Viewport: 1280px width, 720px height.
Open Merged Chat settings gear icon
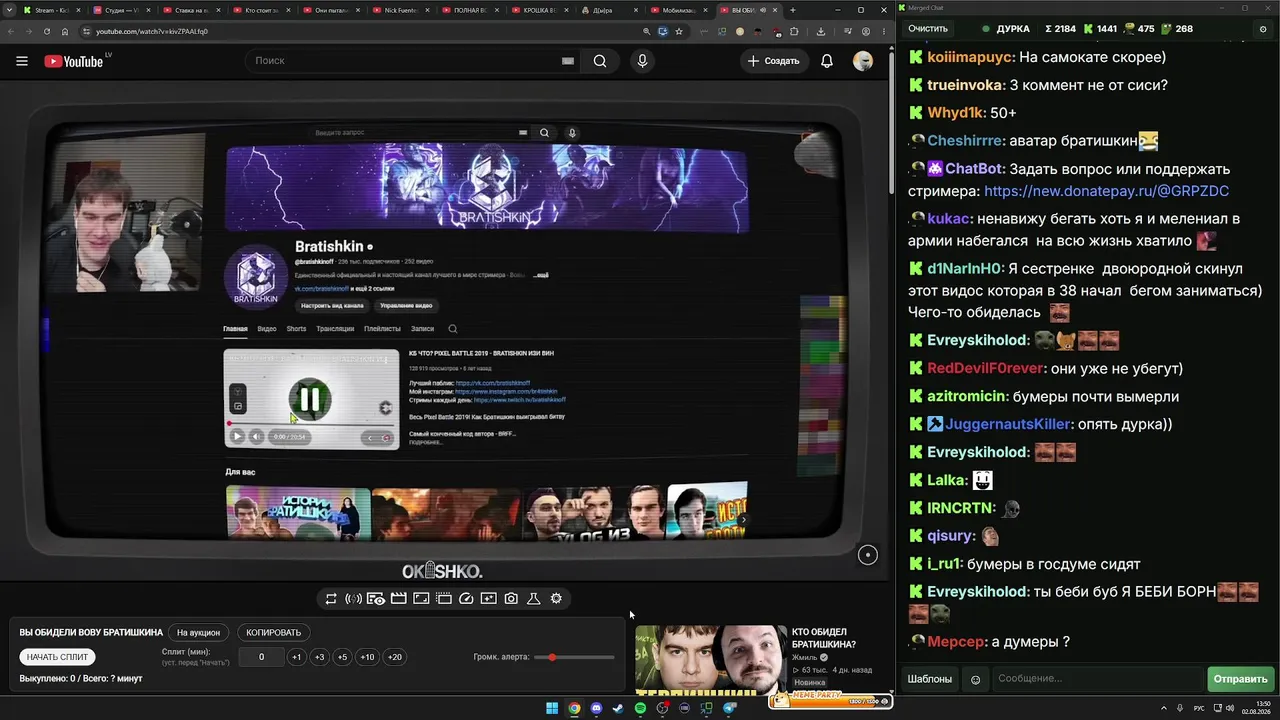[x=1263, y=30]
